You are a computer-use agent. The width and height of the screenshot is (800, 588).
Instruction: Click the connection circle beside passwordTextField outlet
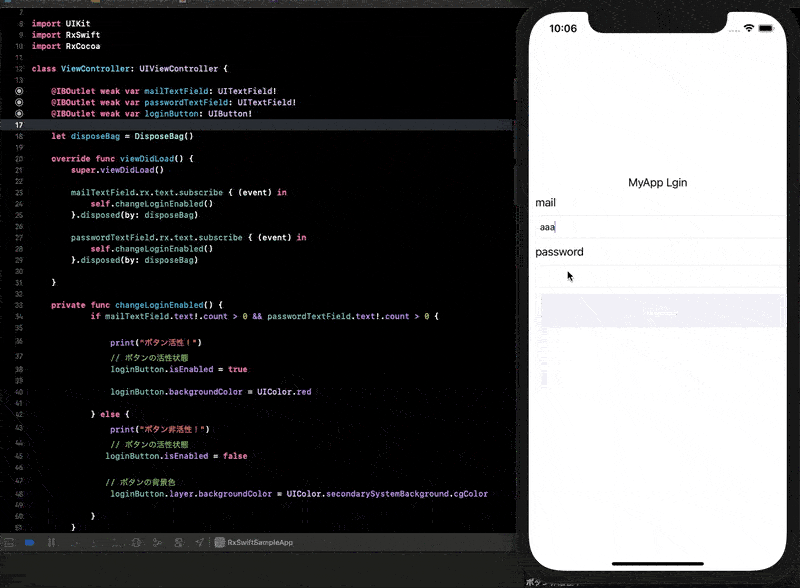pos(19,102)
